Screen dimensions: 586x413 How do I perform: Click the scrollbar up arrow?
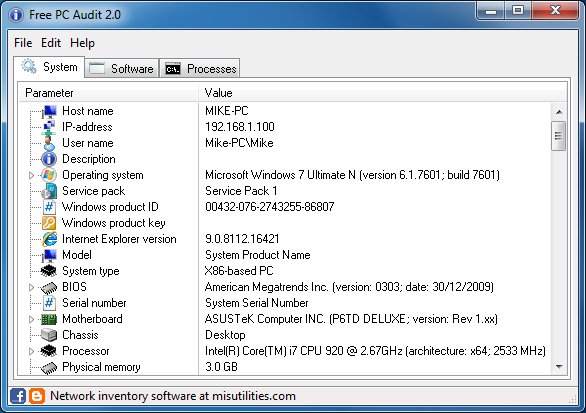coord(559,112)
